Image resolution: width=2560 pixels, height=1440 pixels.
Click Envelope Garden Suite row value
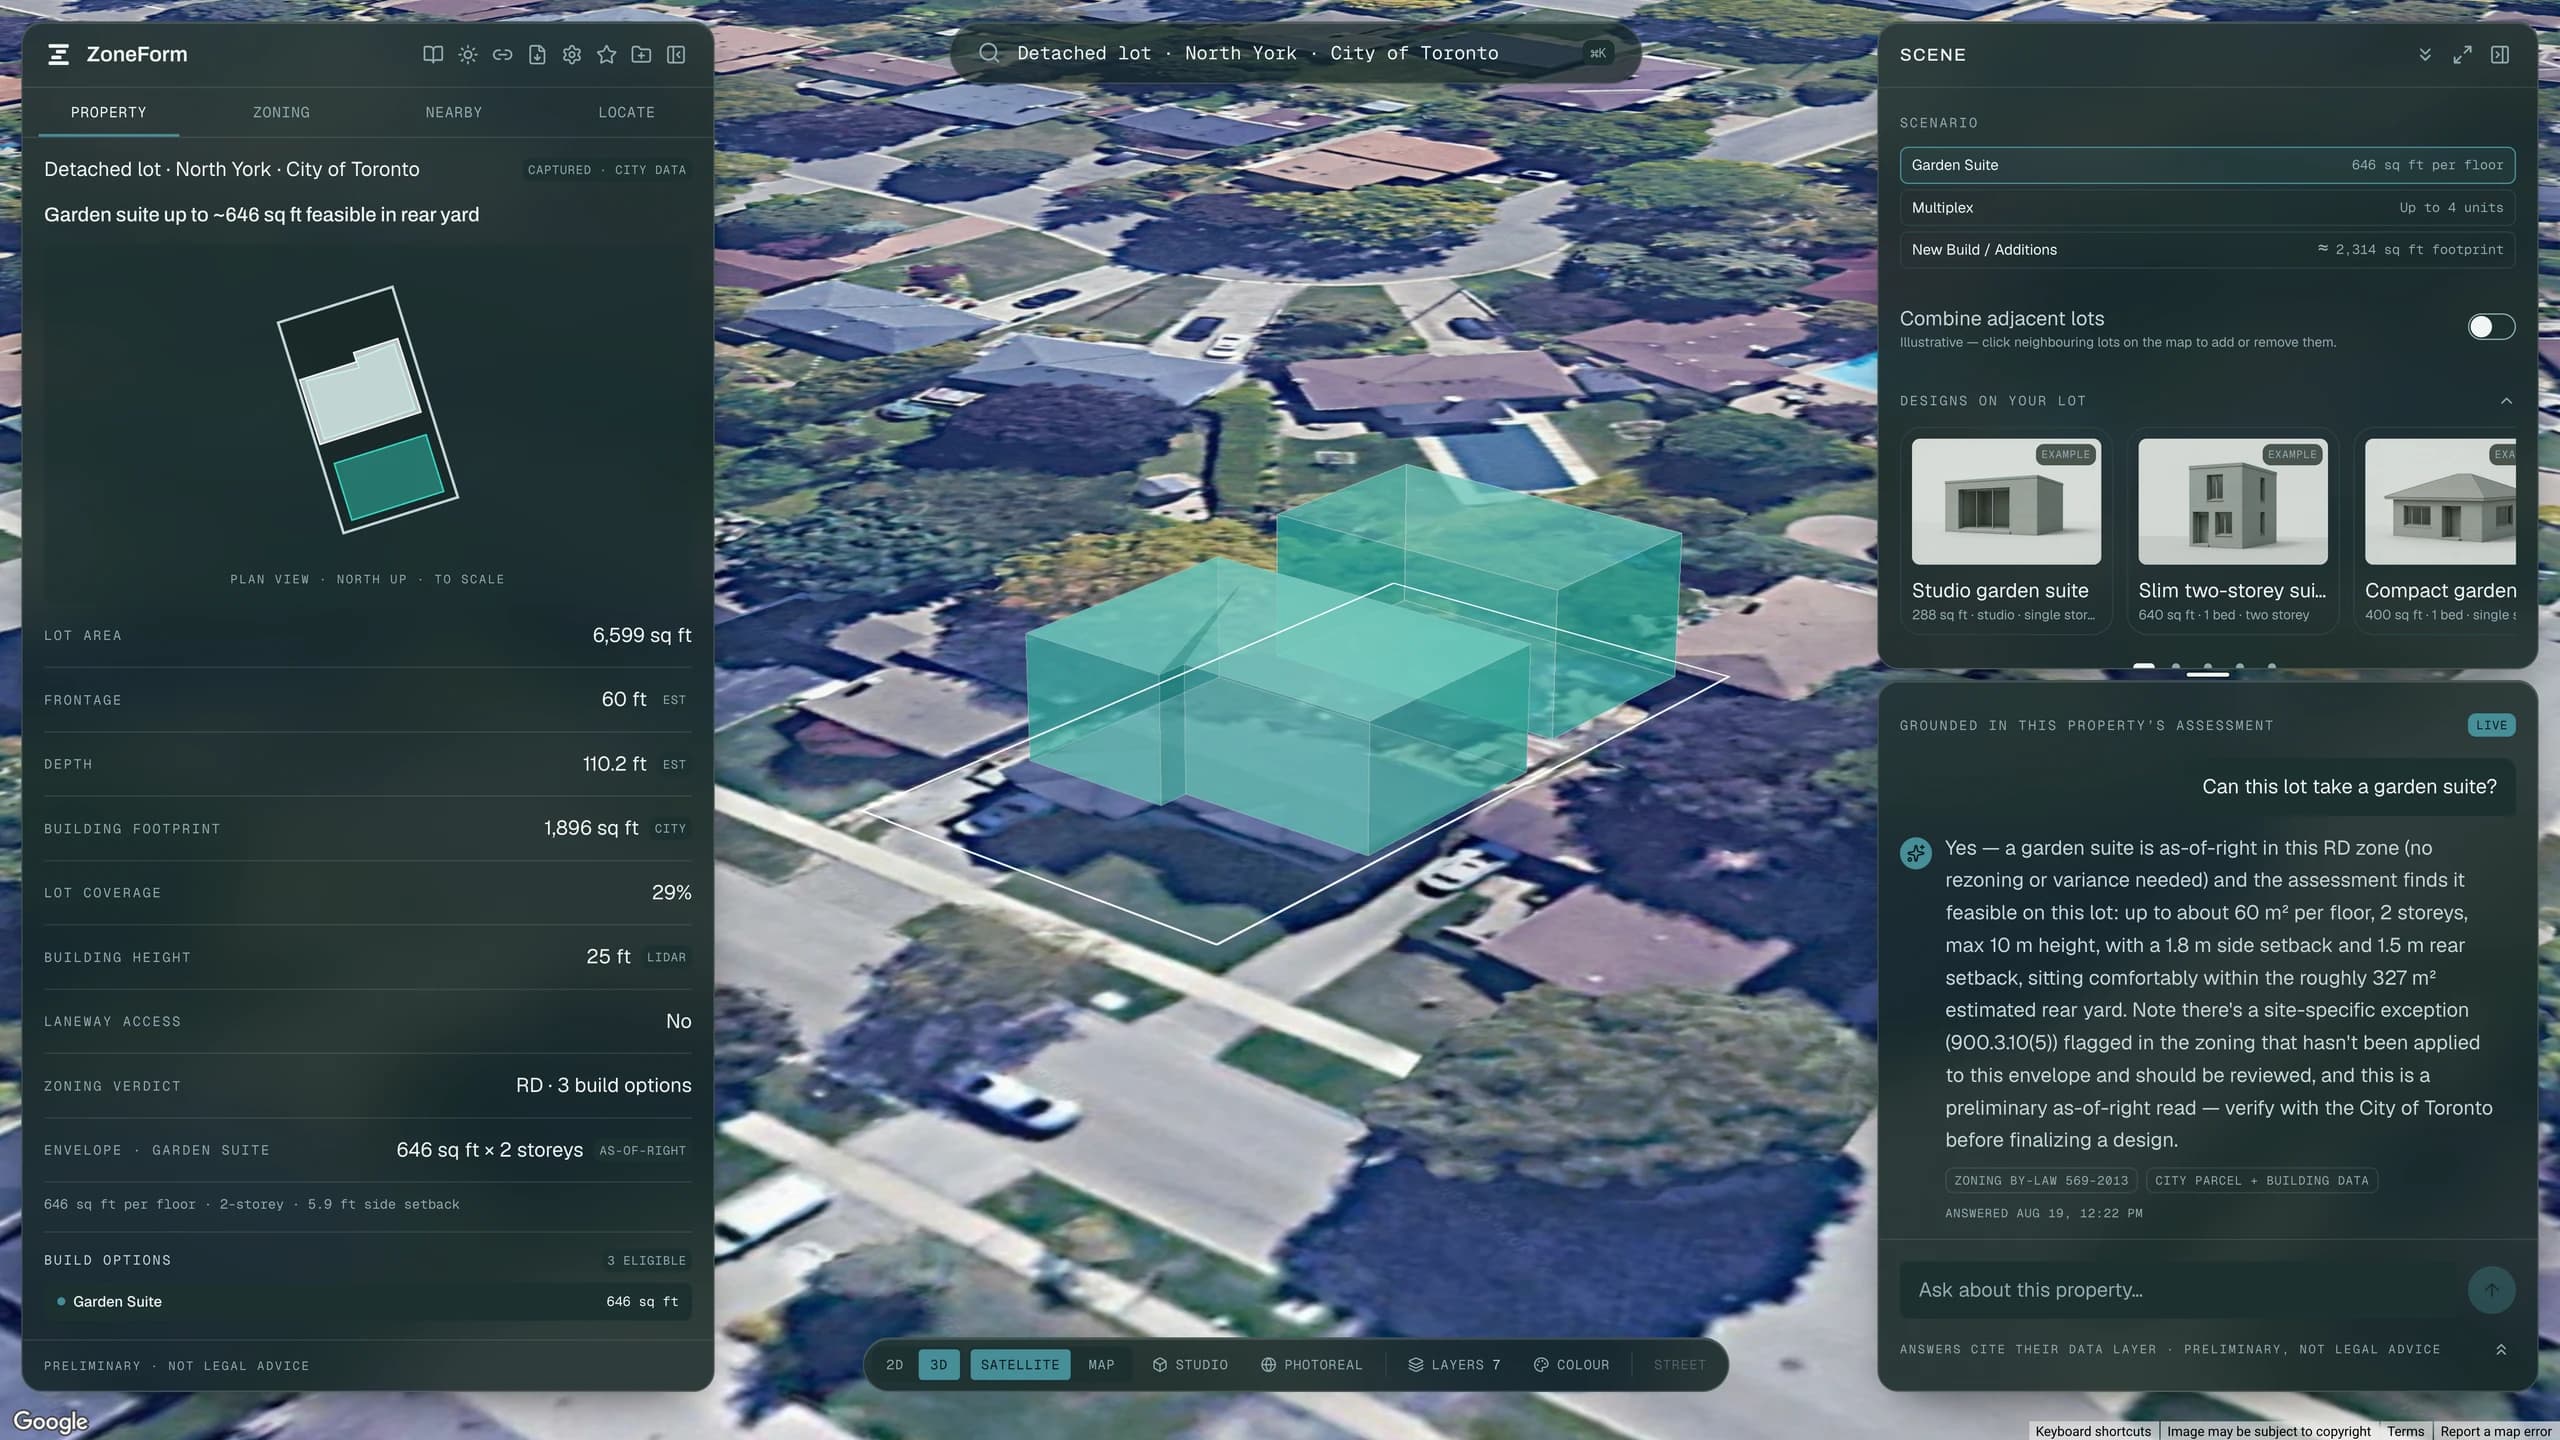(489, 1150)
